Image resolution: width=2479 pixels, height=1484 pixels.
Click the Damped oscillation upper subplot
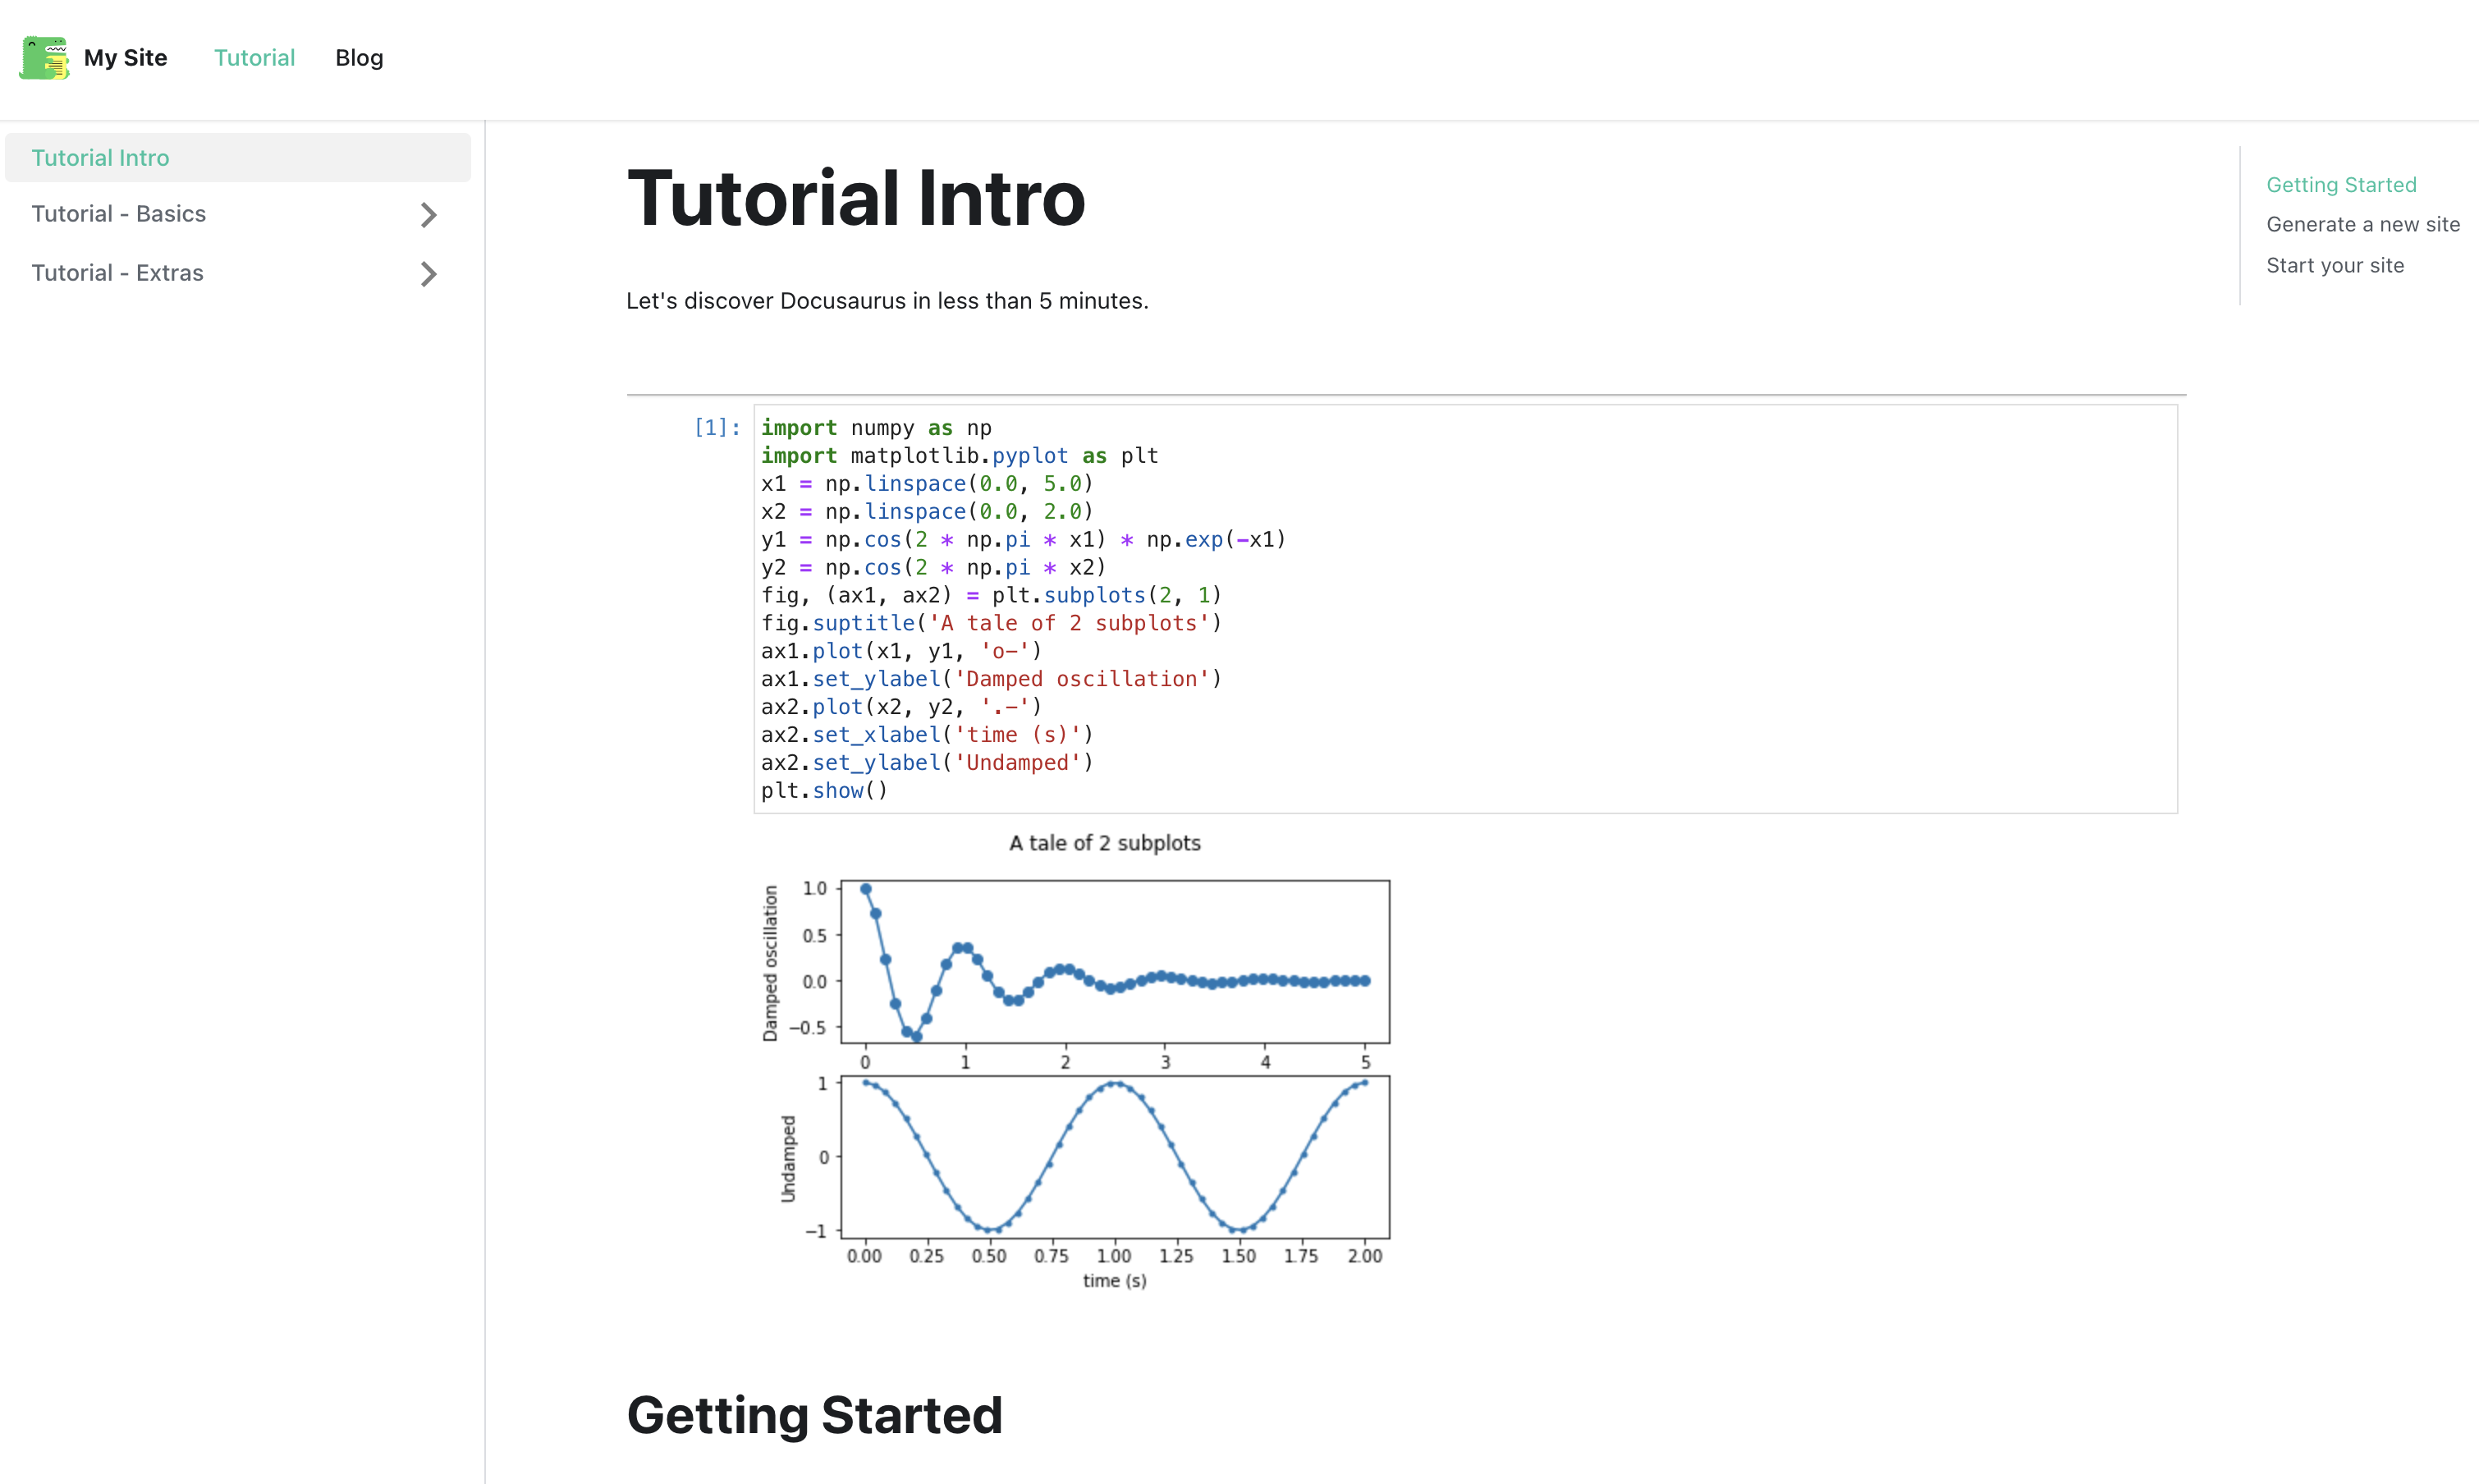(1114, 961)
